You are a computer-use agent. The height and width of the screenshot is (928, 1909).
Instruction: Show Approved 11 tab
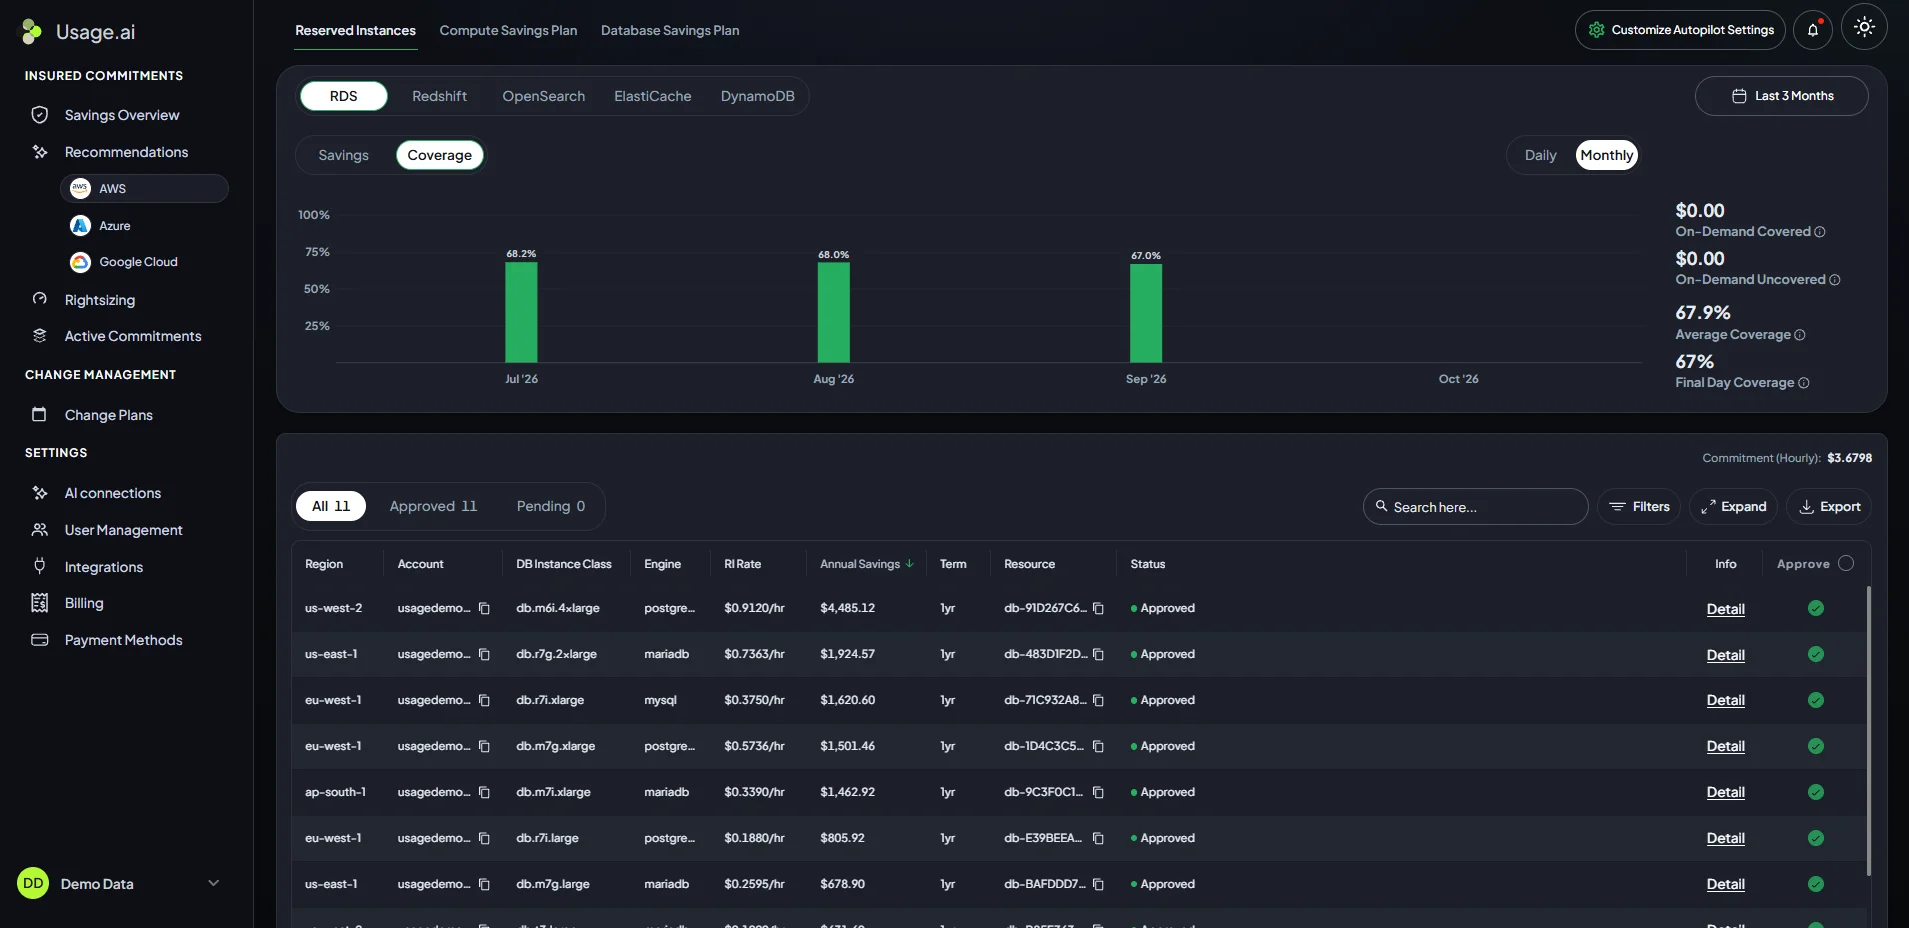(433, 506)
